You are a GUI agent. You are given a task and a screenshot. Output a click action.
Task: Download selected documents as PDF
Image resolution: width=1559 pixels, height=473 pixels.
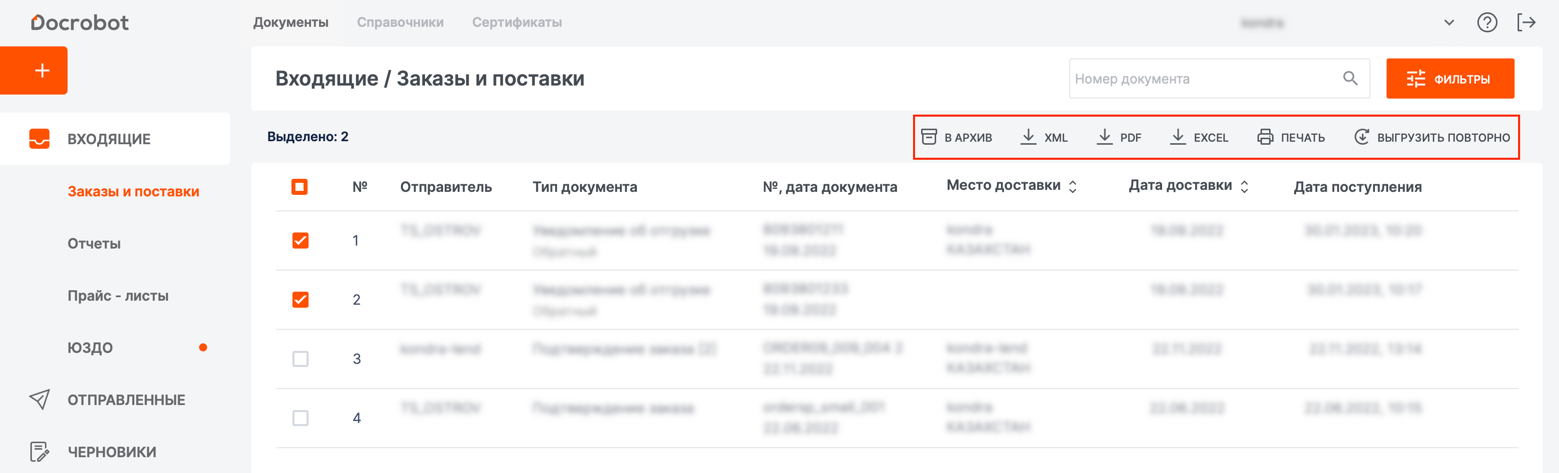tap(1119, 137)
